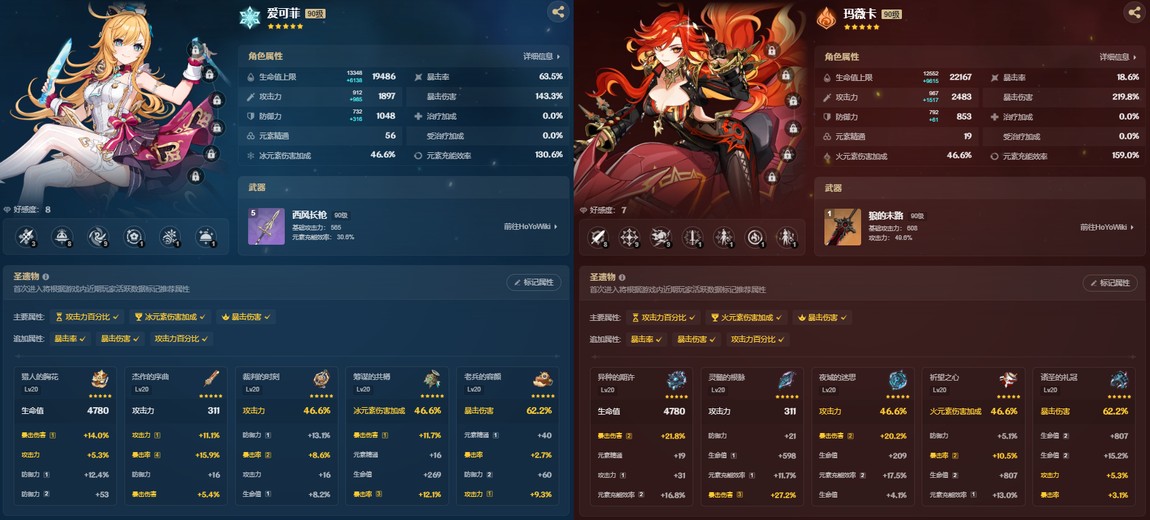Viewport: 1150px width, 520px height.
Task: Expand 详细信息 in 玛薇卡's 角色属性 header
Action: (1118, 57)
